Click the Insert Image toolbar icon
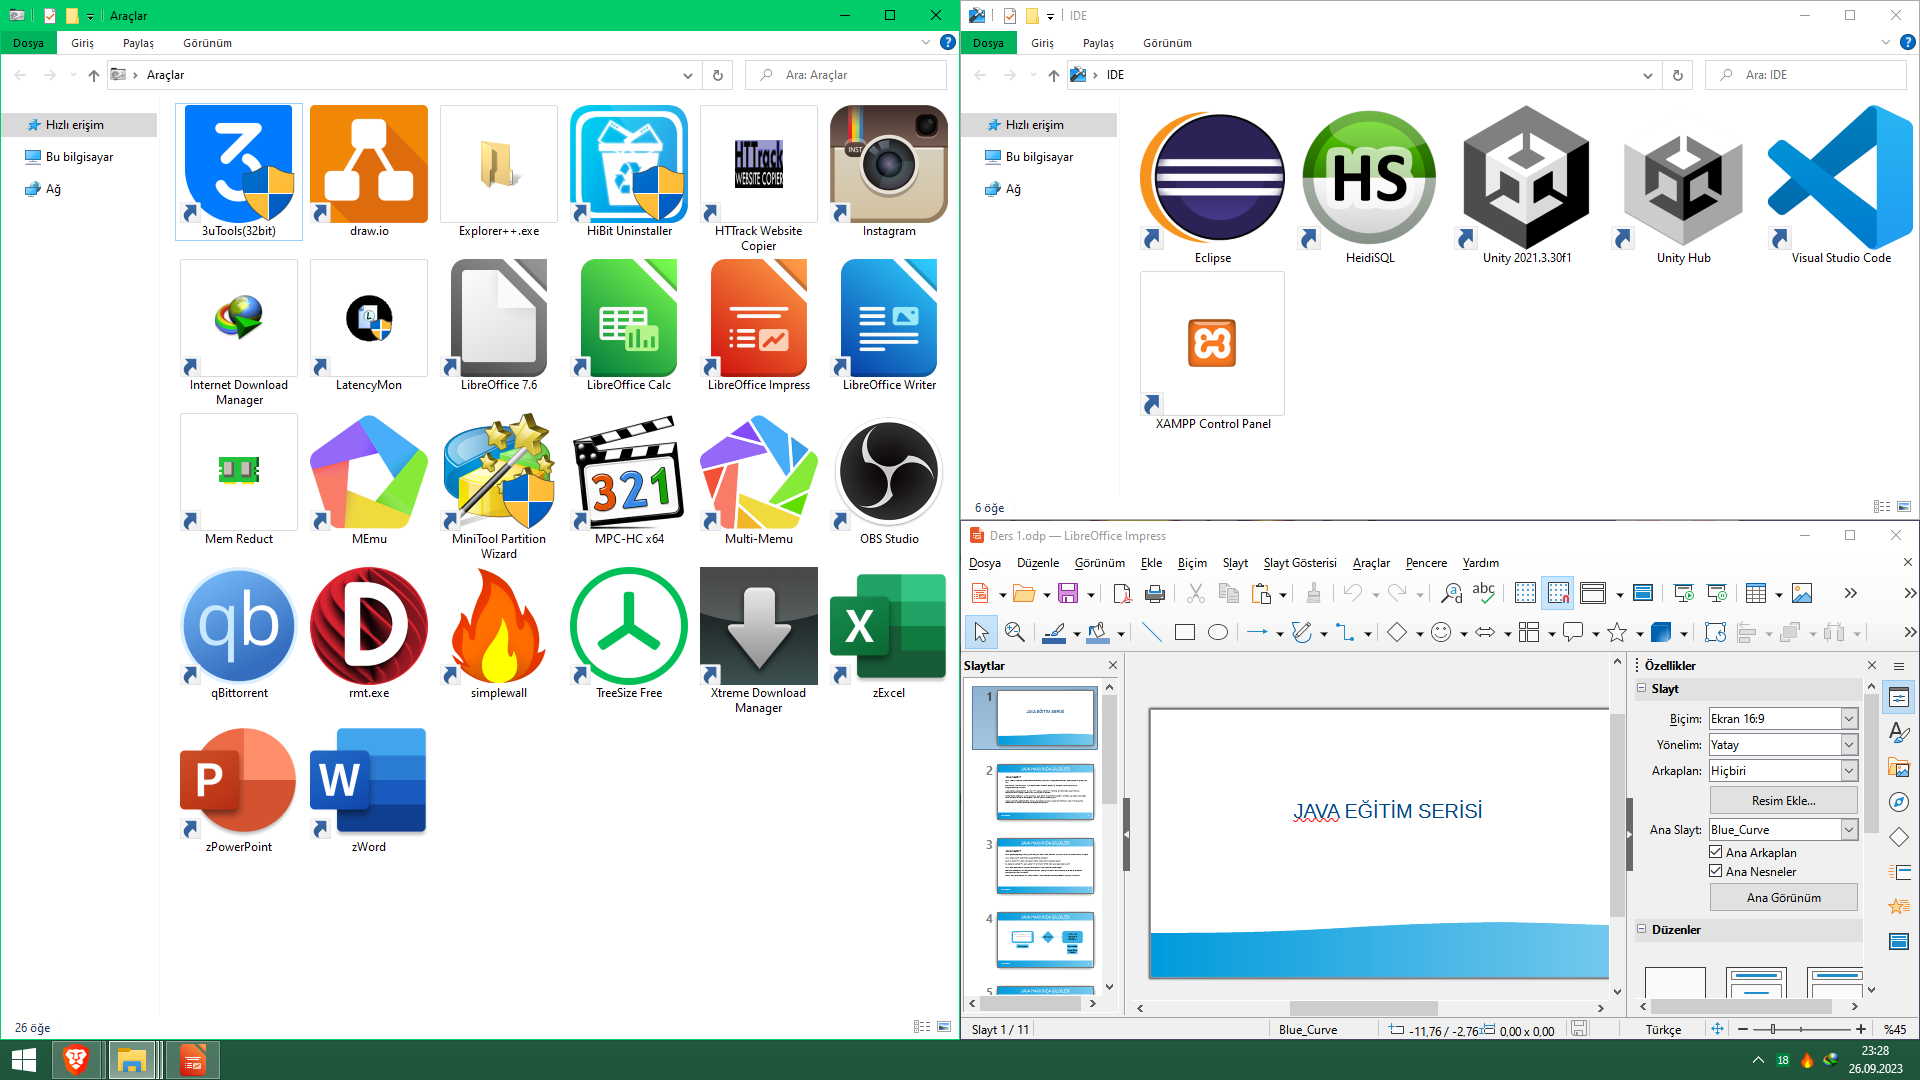Viewport: 1920px width, 1080px height. coord(1802,594)
